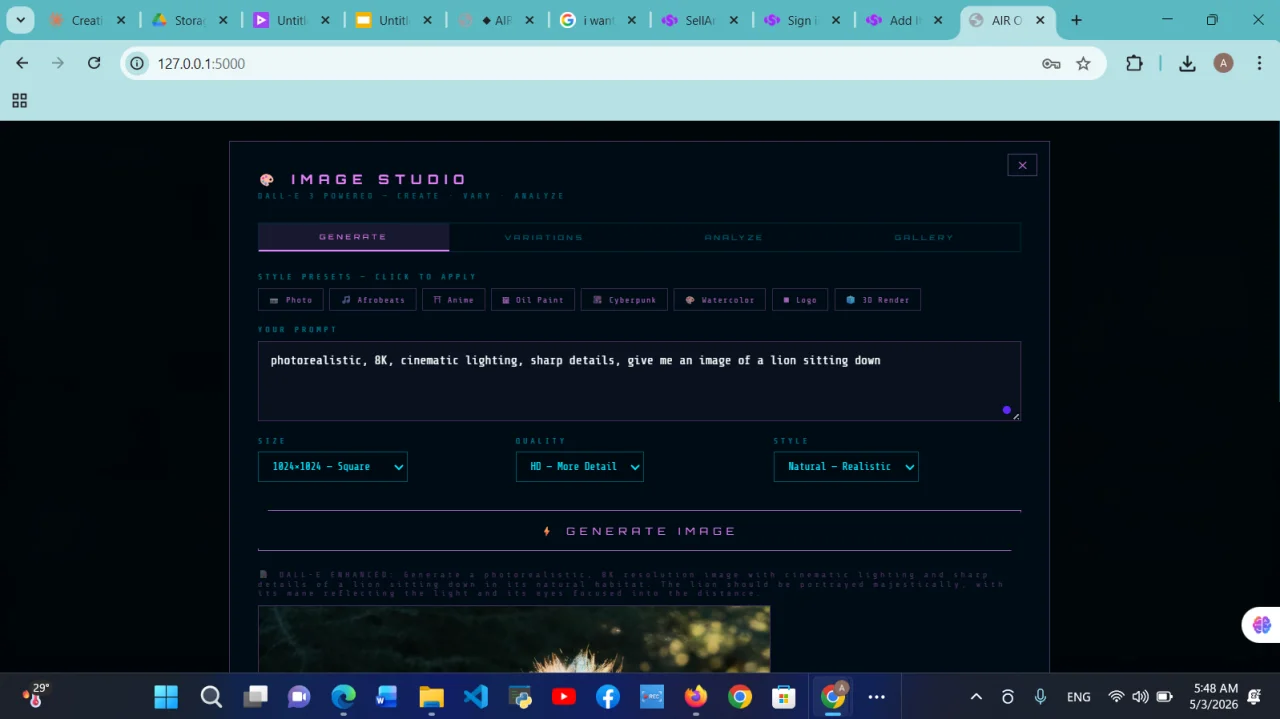
Task: Open Facebook app from taskbar
Action: [x=608, y=697]
